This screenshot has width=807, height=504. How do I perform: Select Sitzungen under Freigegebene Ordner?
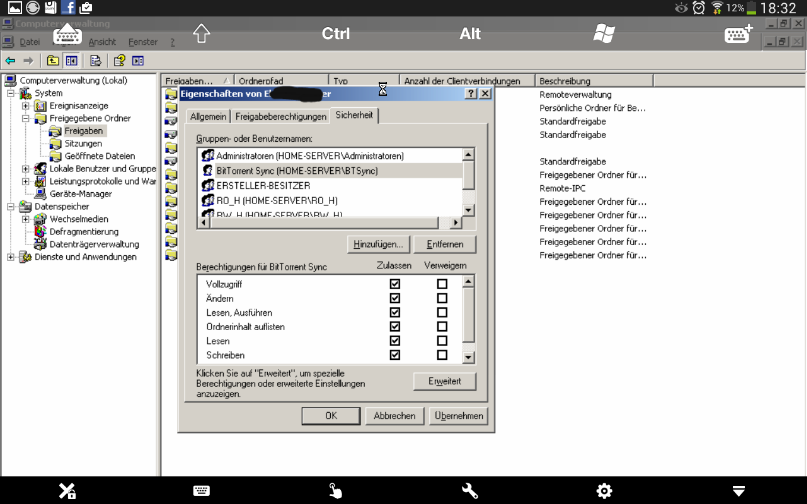(83, 144)
